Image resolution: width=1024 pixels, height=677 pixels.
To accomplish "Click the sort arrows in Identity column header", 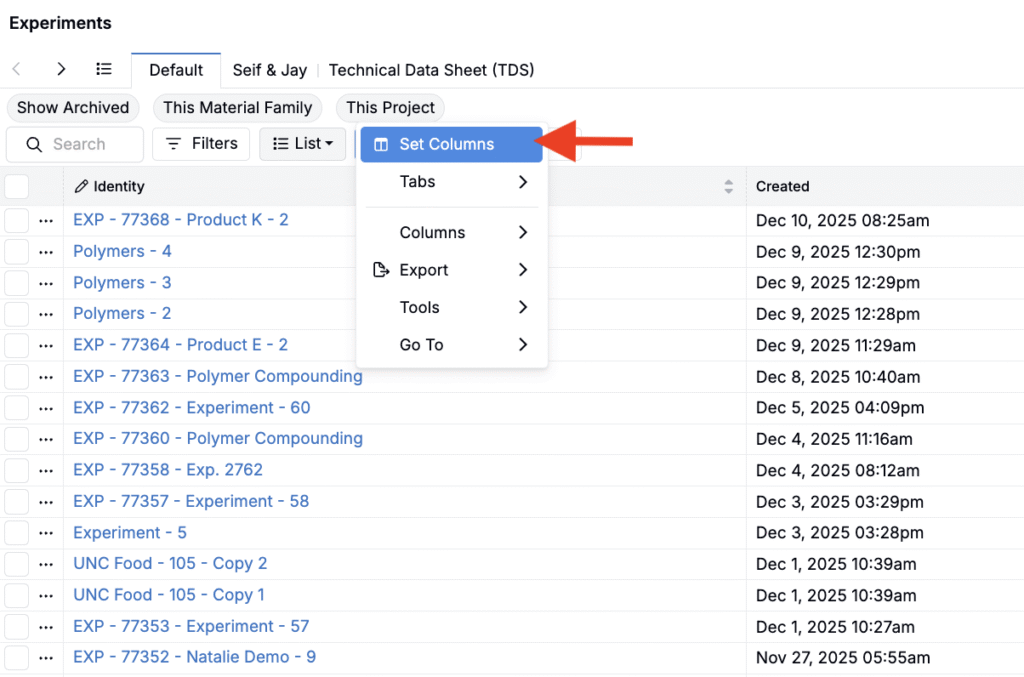I will tap(729, 187).
